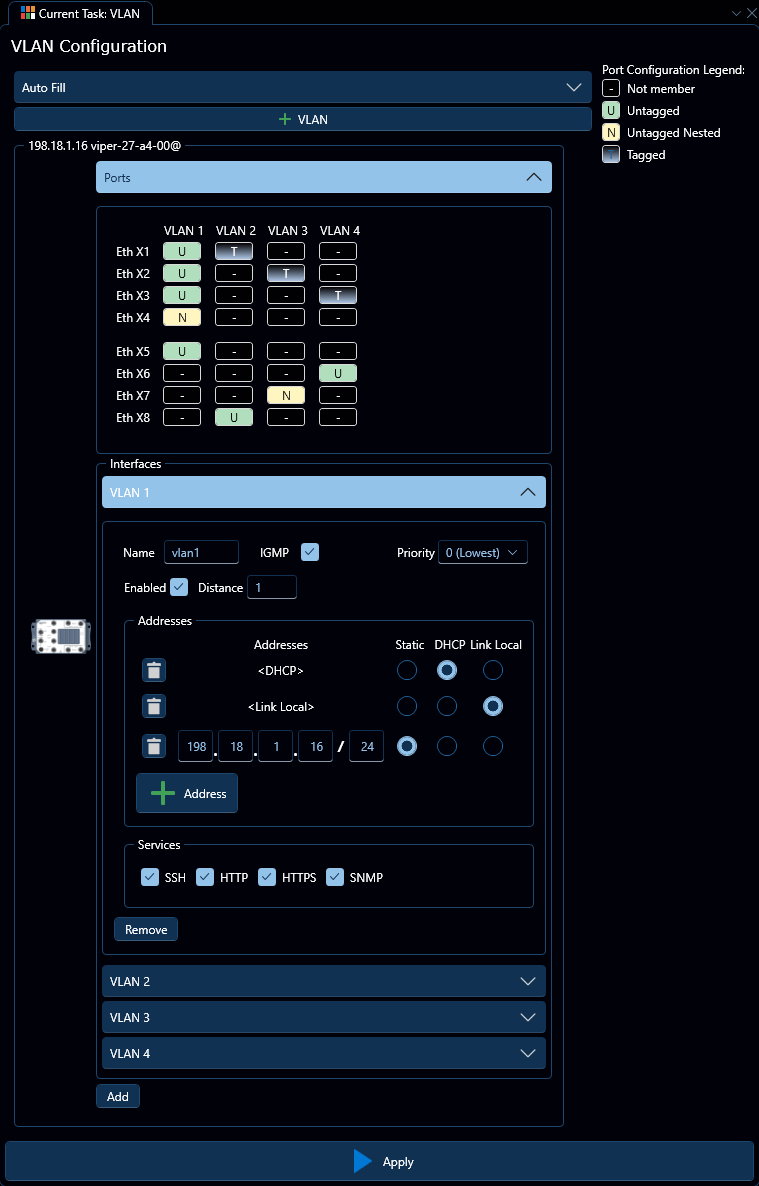The height and width of the screenshot is (1186, 759).
Task: Collapse the Ports section header
Action: point(323,177)
